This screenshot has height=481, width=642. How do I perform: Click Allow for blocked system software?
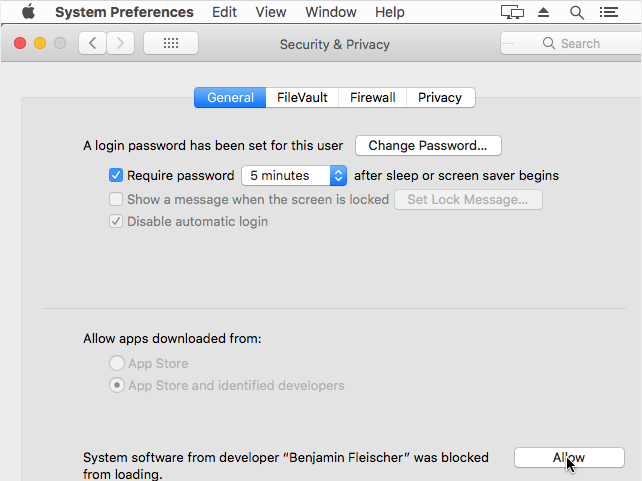[569, 457]
